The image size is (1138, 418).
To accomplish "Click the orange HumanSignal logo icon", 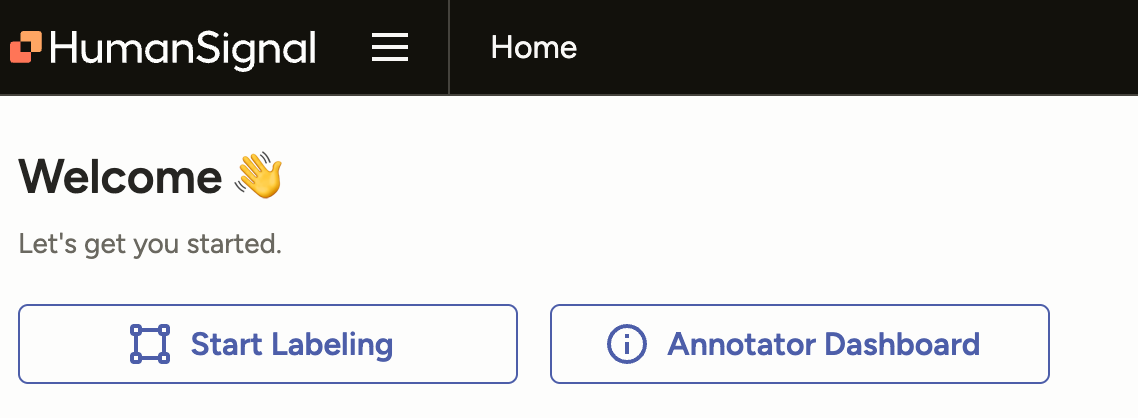I will (x=26, y=47).
